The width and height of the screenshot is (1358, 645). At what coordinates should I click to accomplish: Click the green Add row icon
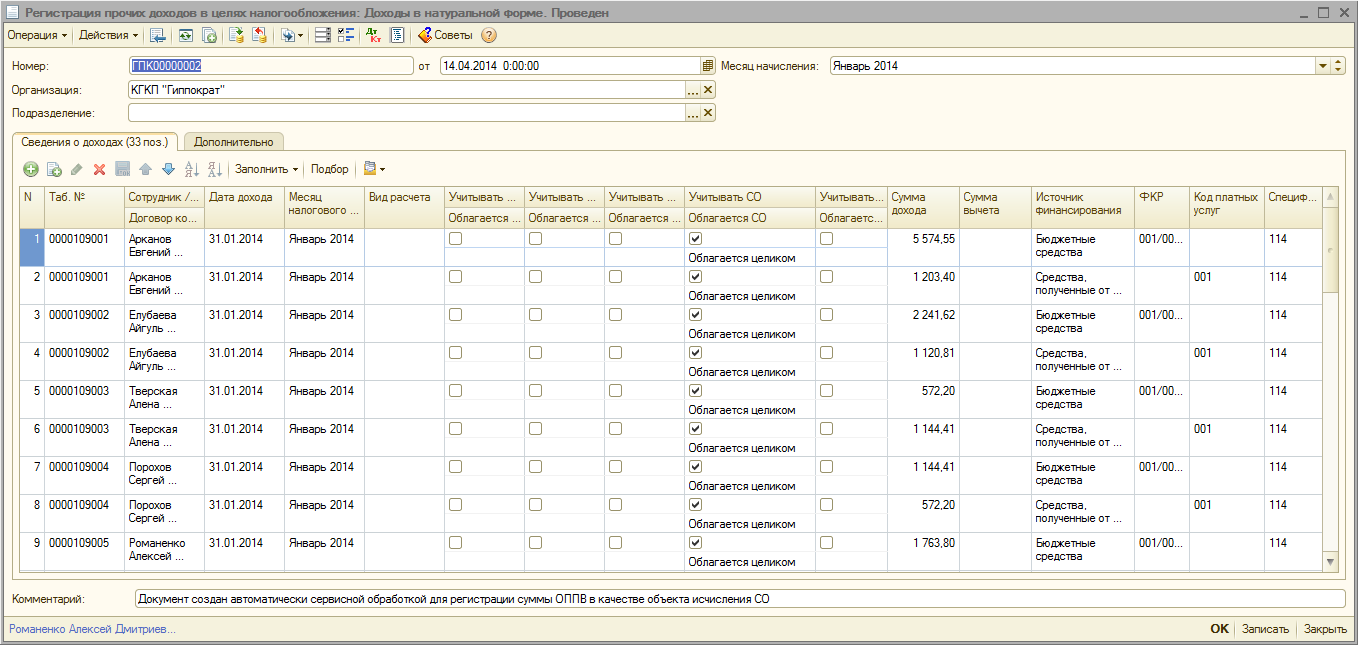tap(30, 169)
